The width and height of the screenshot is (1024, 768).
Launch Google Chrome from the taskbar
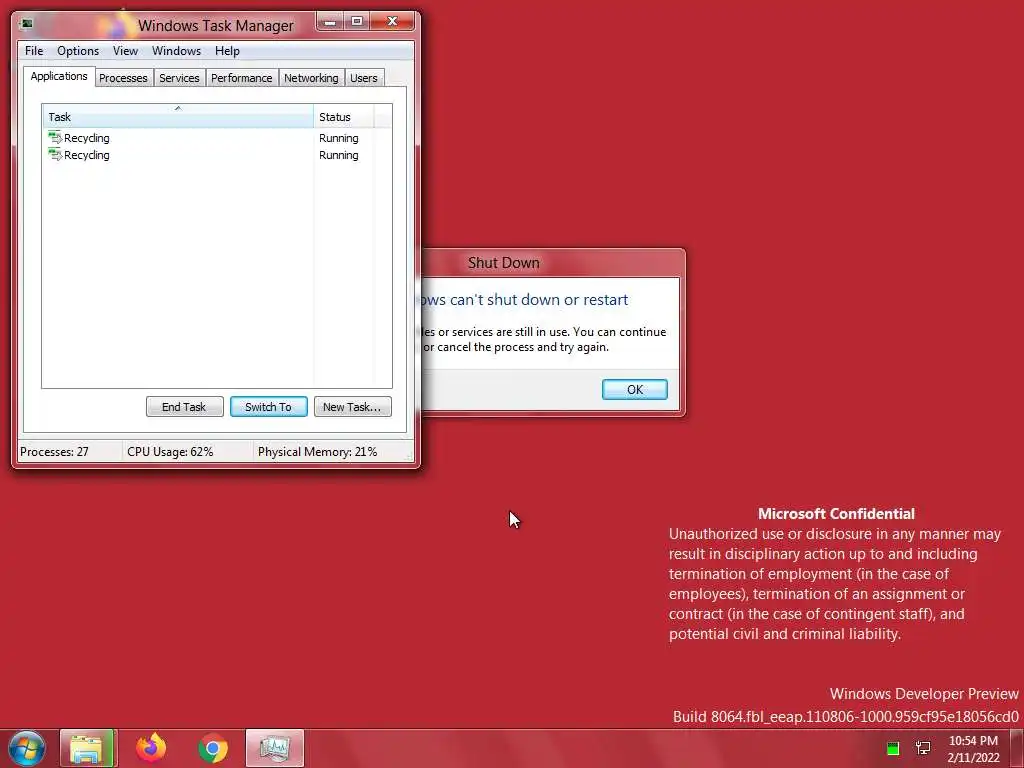[213, 748]
